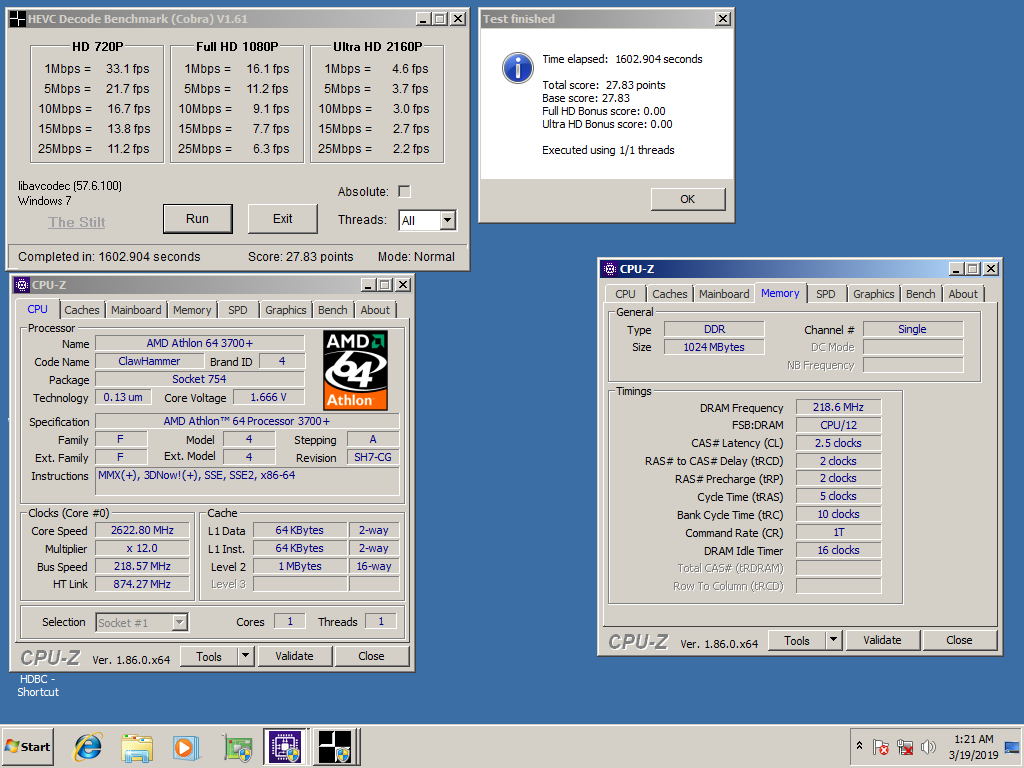The height and width of the screenshot is (768, 1024).
Task: Open the taskbar clock showing 1:21 AM
Action: [x=973, y=747]
